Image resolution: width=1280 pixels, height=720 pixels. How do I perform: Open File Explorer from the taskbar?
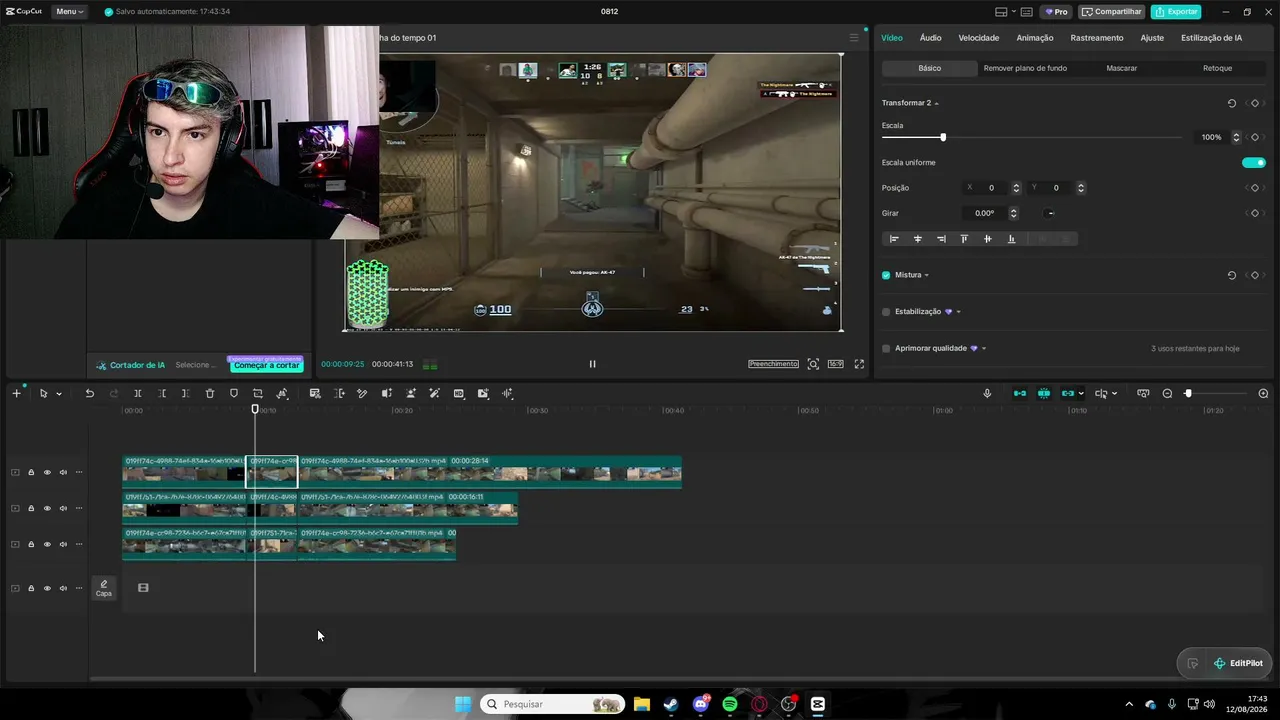[x=641, y=704]
